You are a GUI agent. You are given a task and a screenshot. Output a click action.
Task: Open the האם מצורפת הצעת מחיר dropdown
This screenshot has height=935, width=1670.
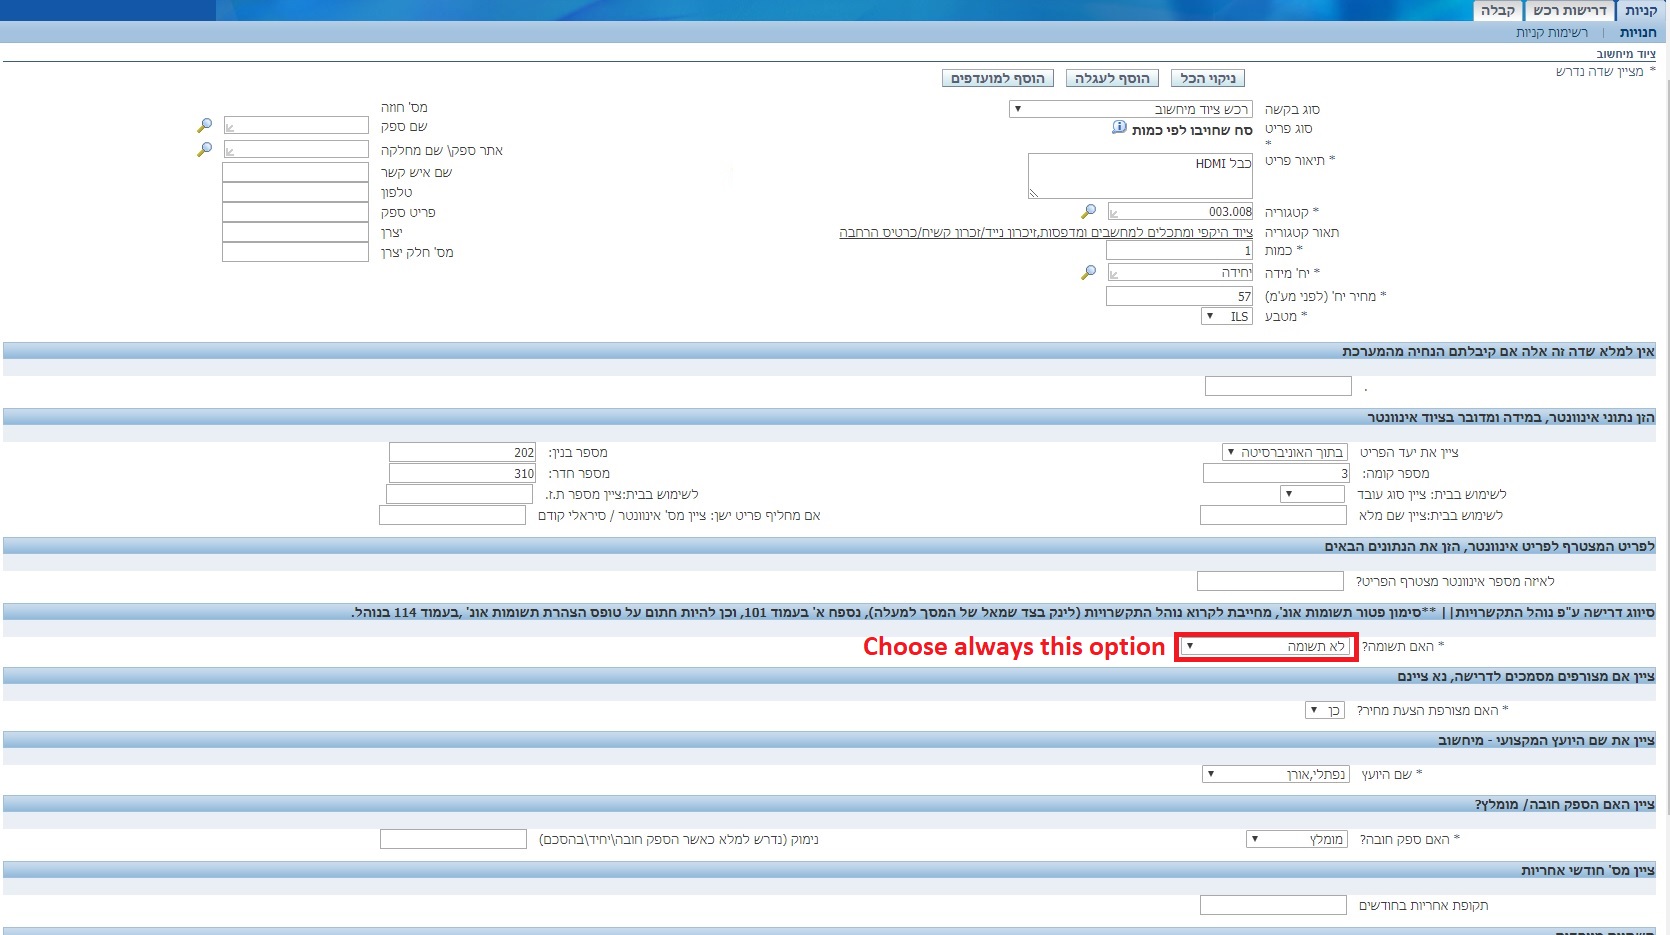tap(1325, 710)
